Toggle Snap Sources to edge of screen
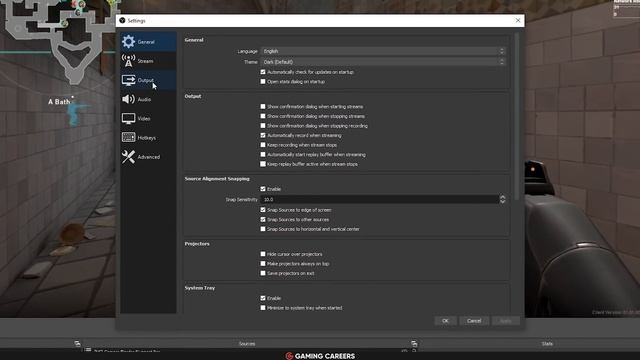This screenshot has height=360, width=640. coord(263,210)
